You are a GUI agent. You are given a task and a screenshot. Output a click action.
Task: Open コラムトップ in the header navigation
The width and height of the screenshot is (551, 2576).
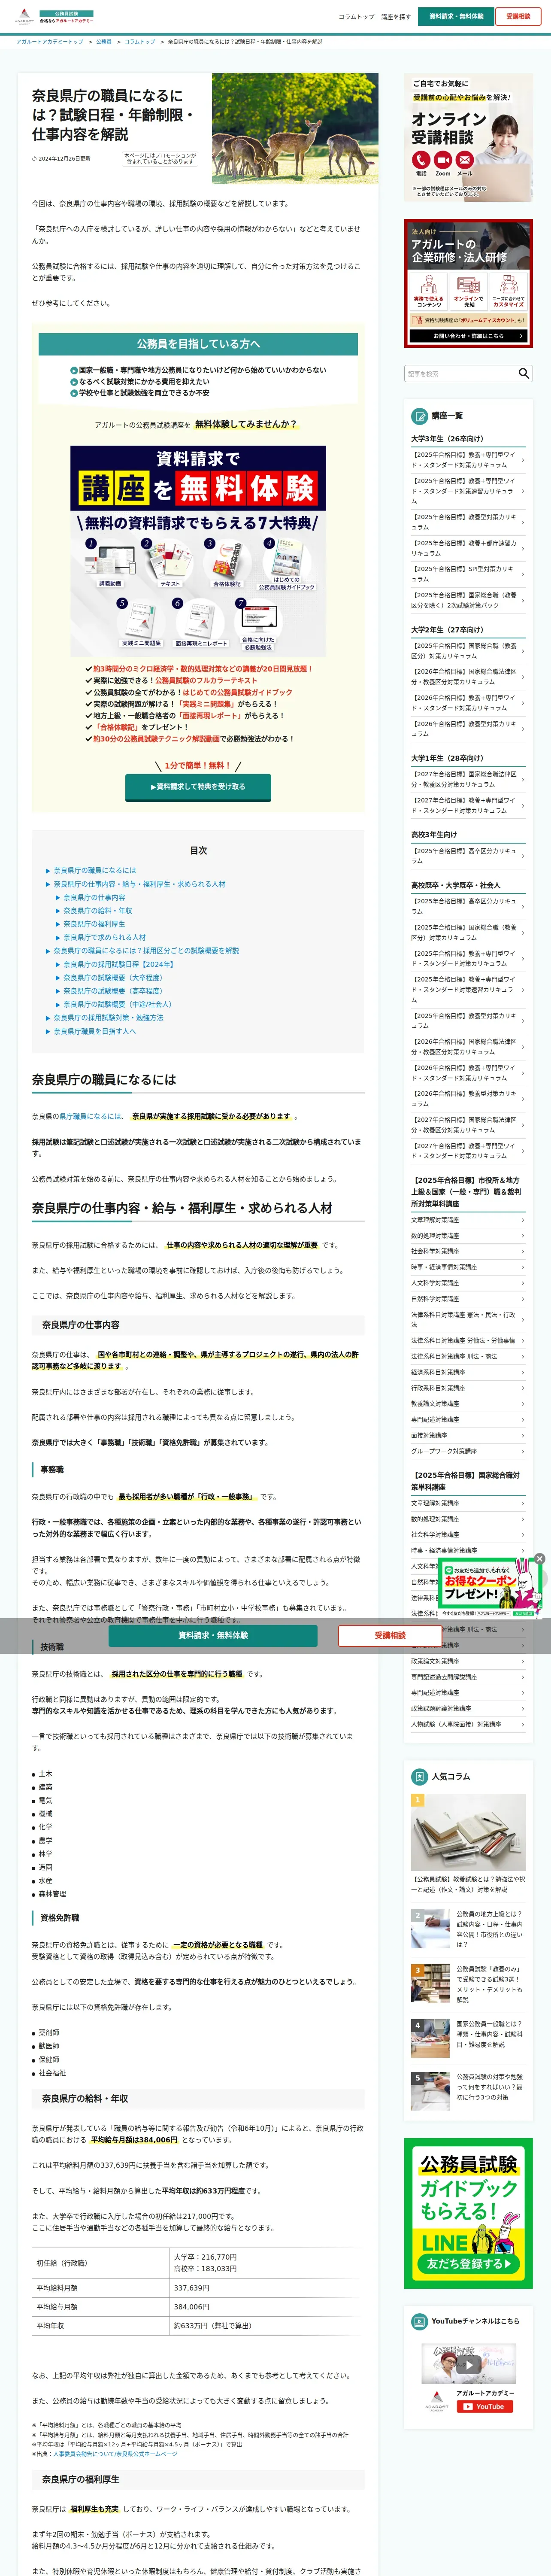356,17
